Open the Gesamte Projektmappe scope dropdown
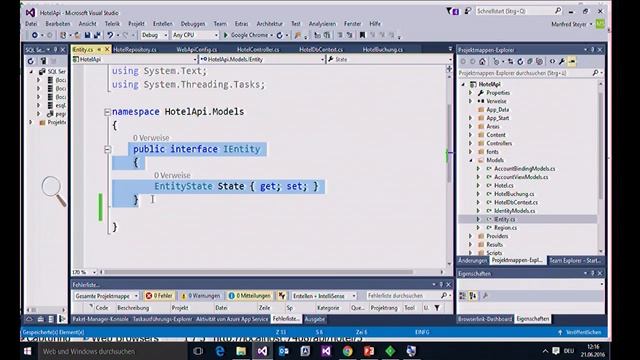This screenshot has width=640, height=360. (107, 296)
